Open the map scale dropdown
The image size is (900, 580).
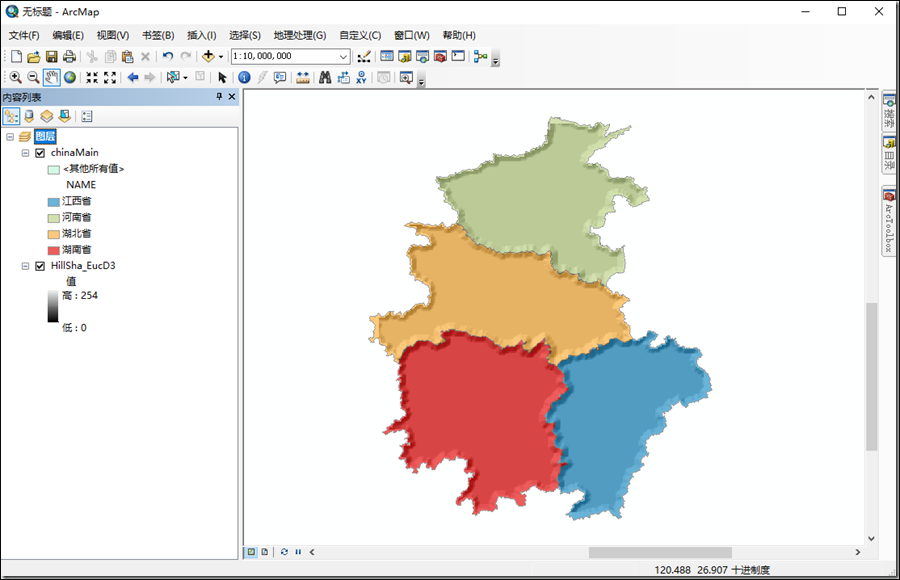(341, 56)
